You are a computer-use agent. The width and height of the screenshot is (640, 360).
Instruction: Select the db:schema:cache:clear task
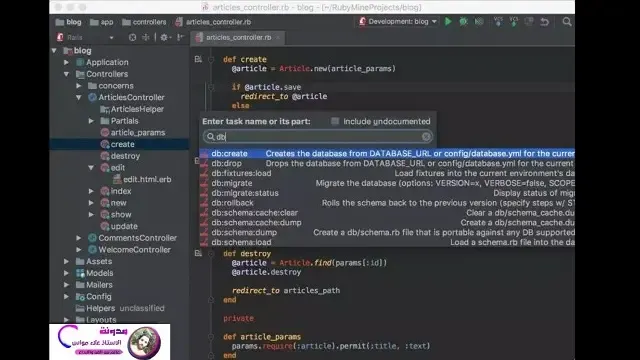click(387, 213)
